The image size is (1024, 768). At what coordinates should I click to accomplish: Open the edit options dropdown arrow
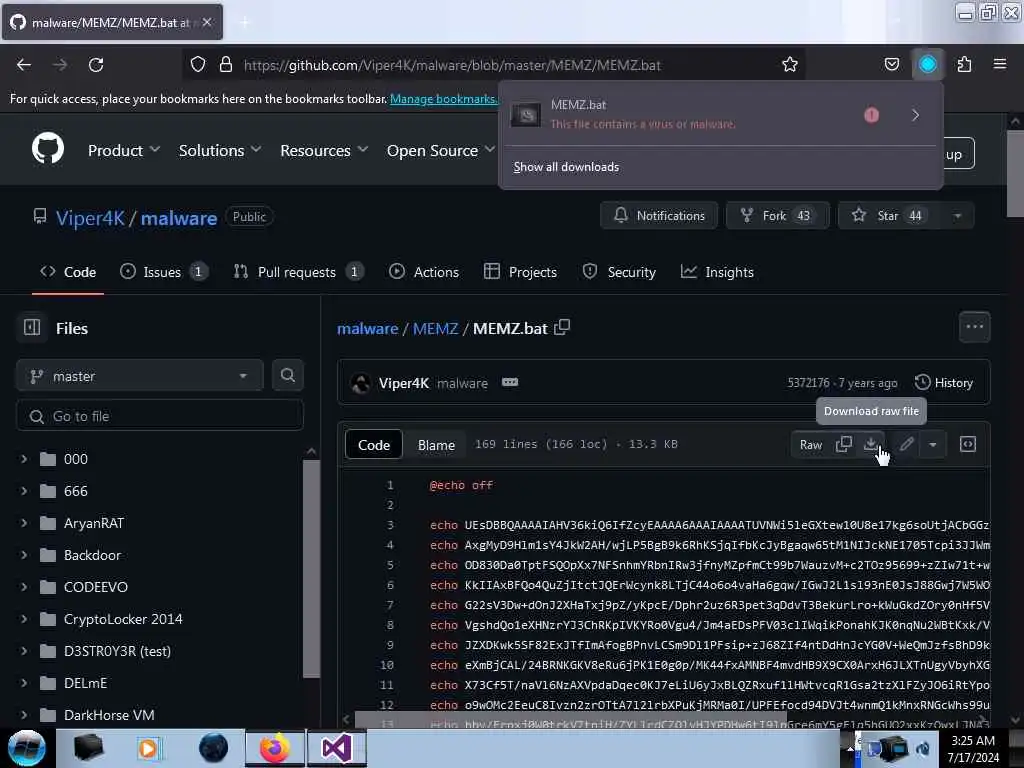[x=933, y=444]
